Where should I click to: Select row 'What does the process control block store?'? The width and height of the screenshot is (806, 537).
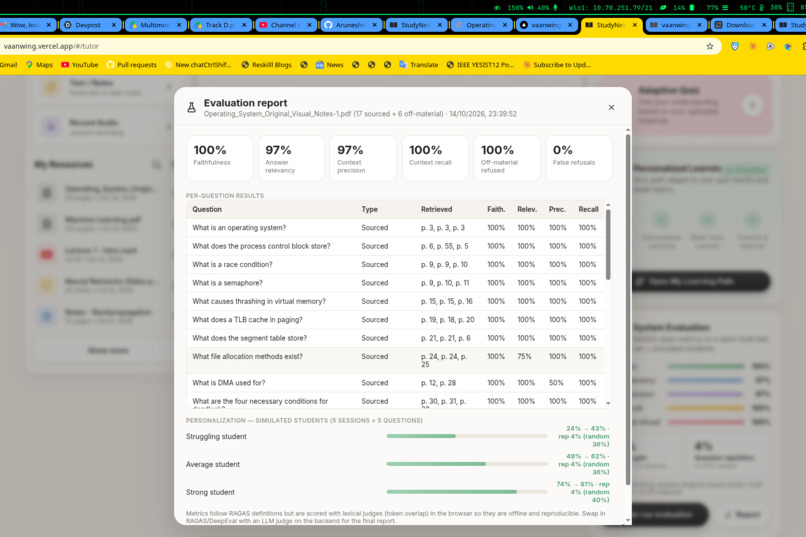tap(395, 246)
